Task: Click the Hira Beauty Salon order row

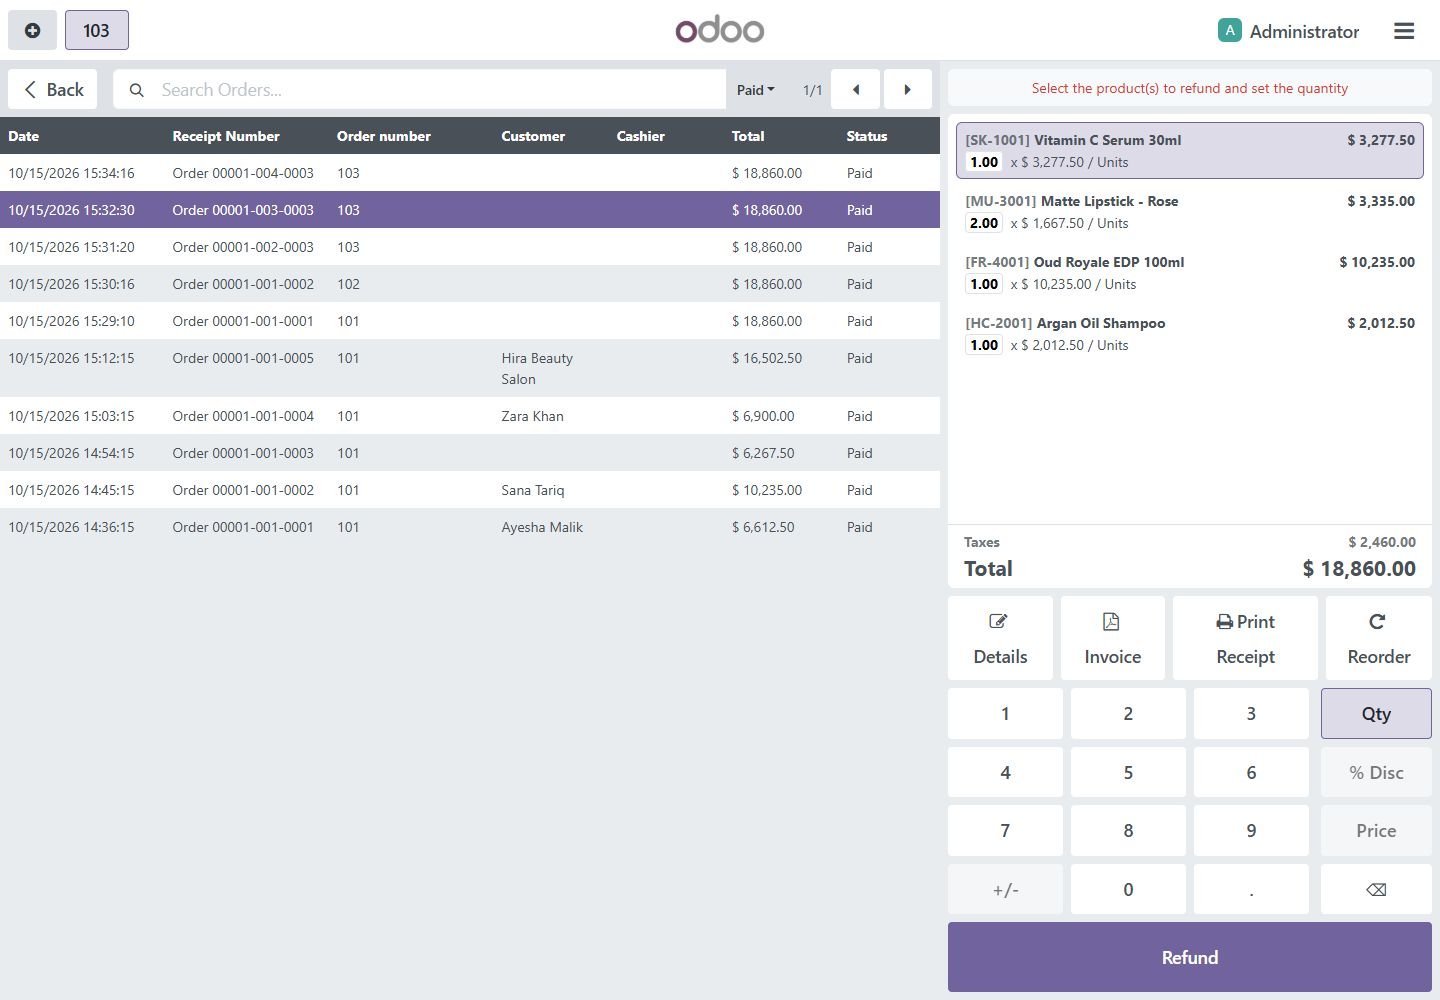Action: tap(470, 368)
